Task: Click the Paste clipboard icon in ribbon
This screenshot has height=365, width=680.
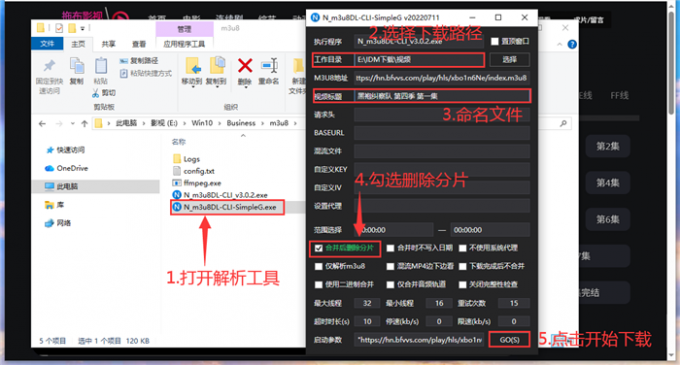Action: coord(101,66)
